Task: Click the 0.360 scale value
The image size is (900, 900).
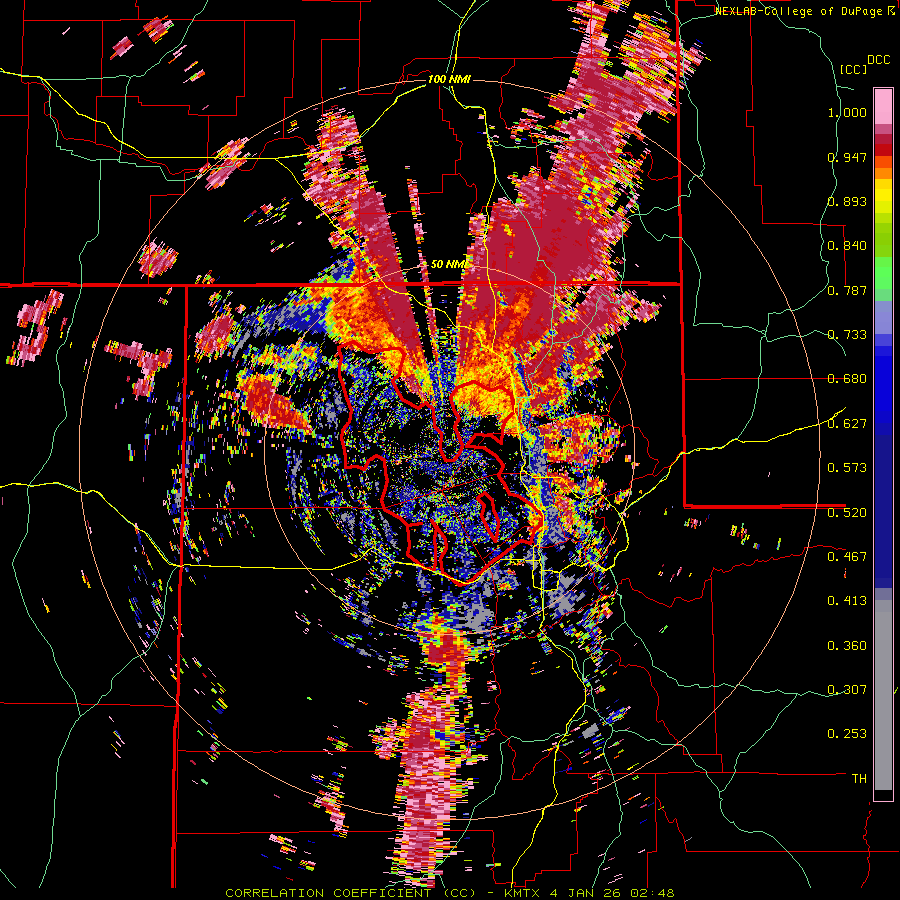Action: [x=847, y=646]
